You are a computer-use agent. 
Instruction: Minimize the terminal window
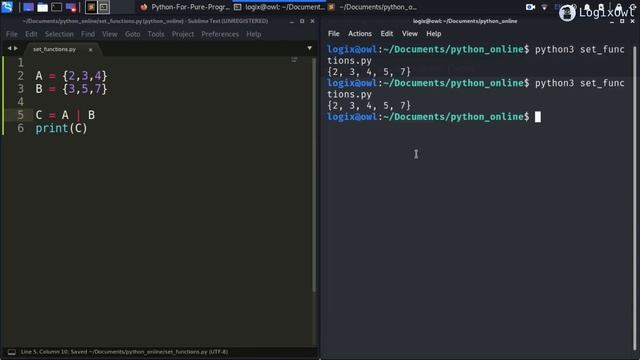pos(612,21)
